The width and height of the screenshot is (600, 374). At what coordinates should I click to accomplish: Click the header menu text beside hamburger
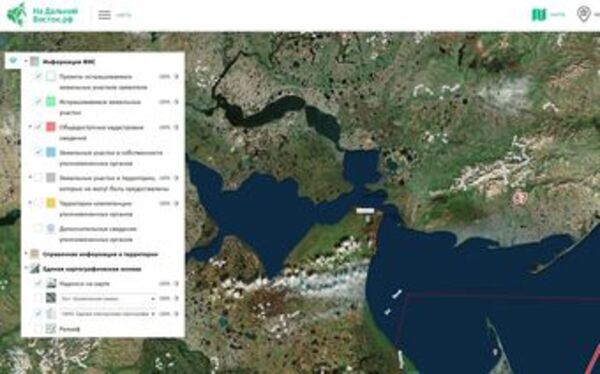tap(124, 15)
